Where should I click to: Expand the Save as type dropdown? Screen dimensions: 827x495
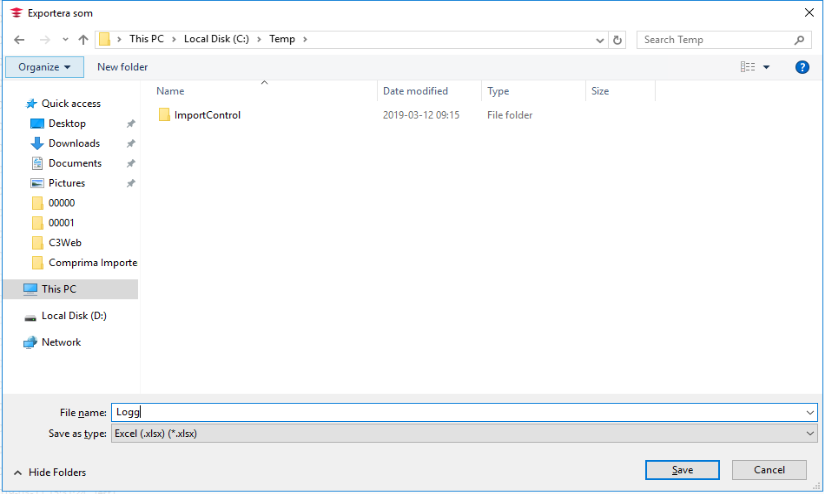[x=809, y=433]
